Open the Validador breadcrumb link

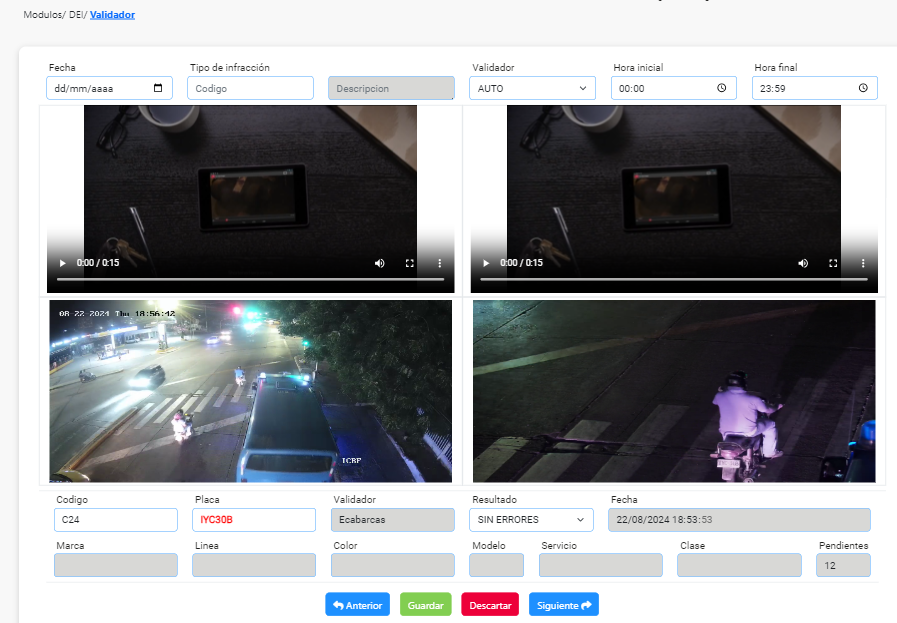pos(112,15)
